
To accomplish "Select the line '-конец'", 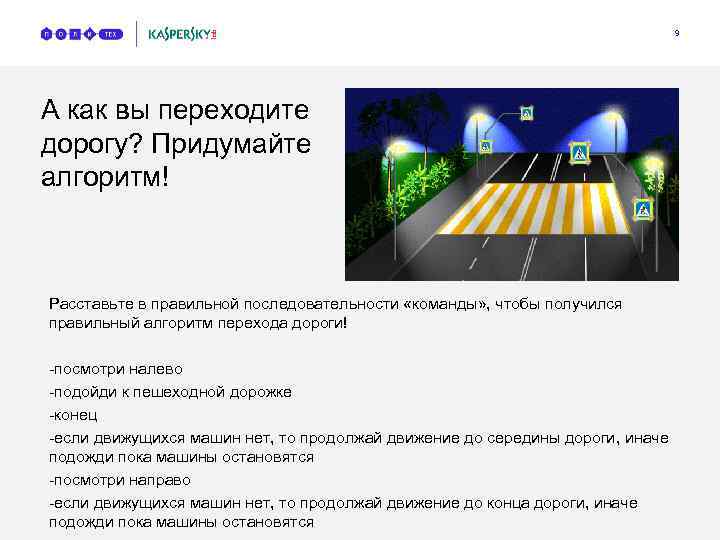I will (x=73, y=415).
